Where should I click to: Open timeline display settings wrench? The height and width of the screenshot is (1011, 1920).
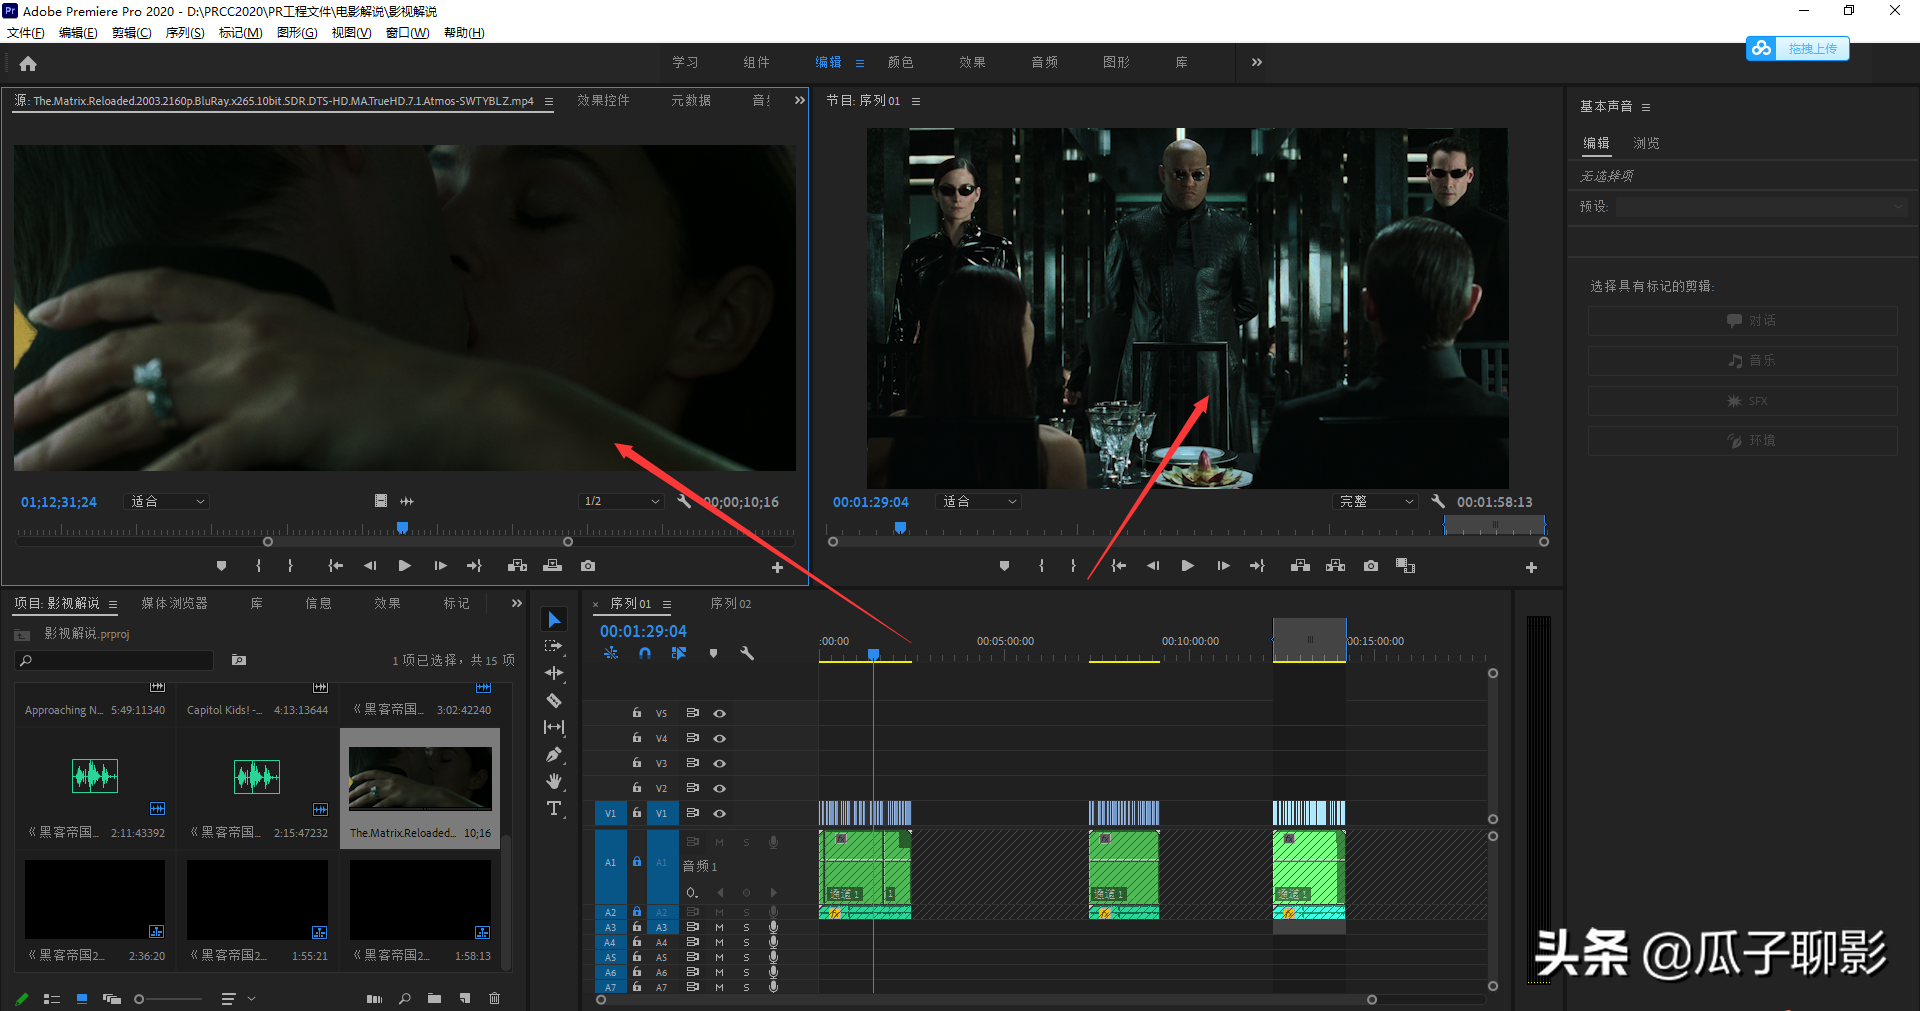747,653
